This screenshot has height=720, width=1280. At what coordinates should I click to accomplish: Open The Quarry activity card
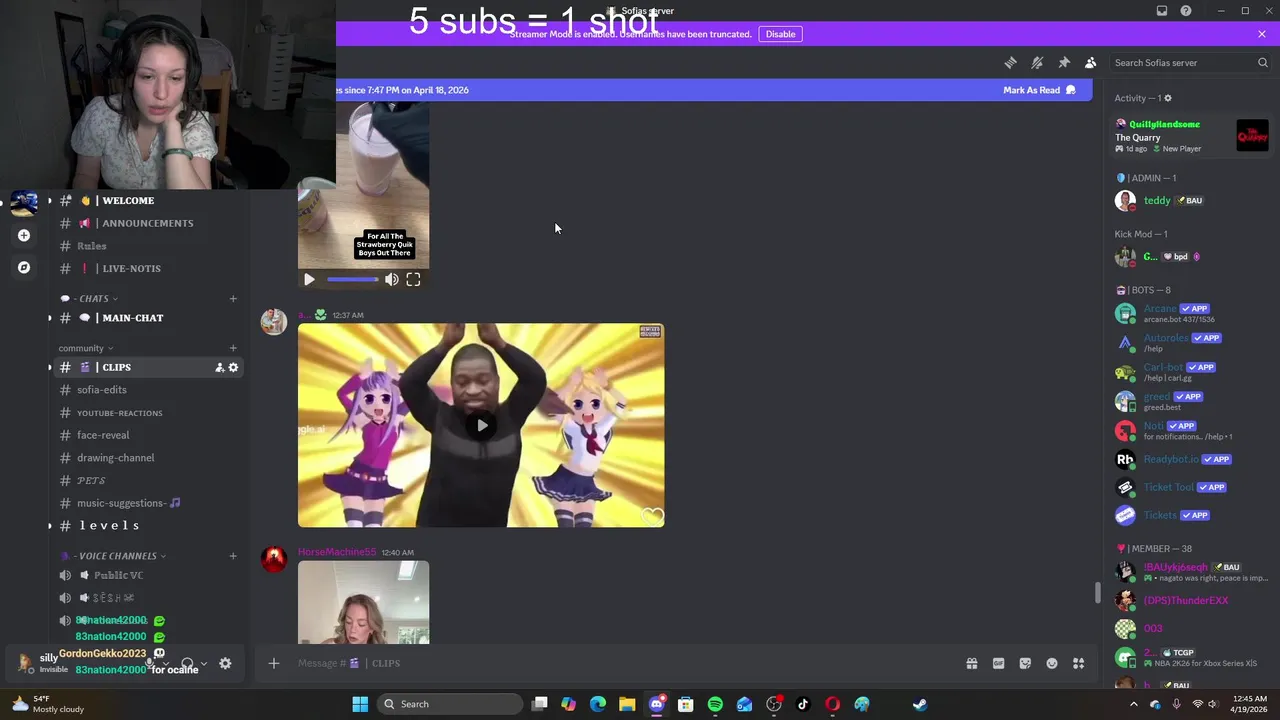point(1191,136)
